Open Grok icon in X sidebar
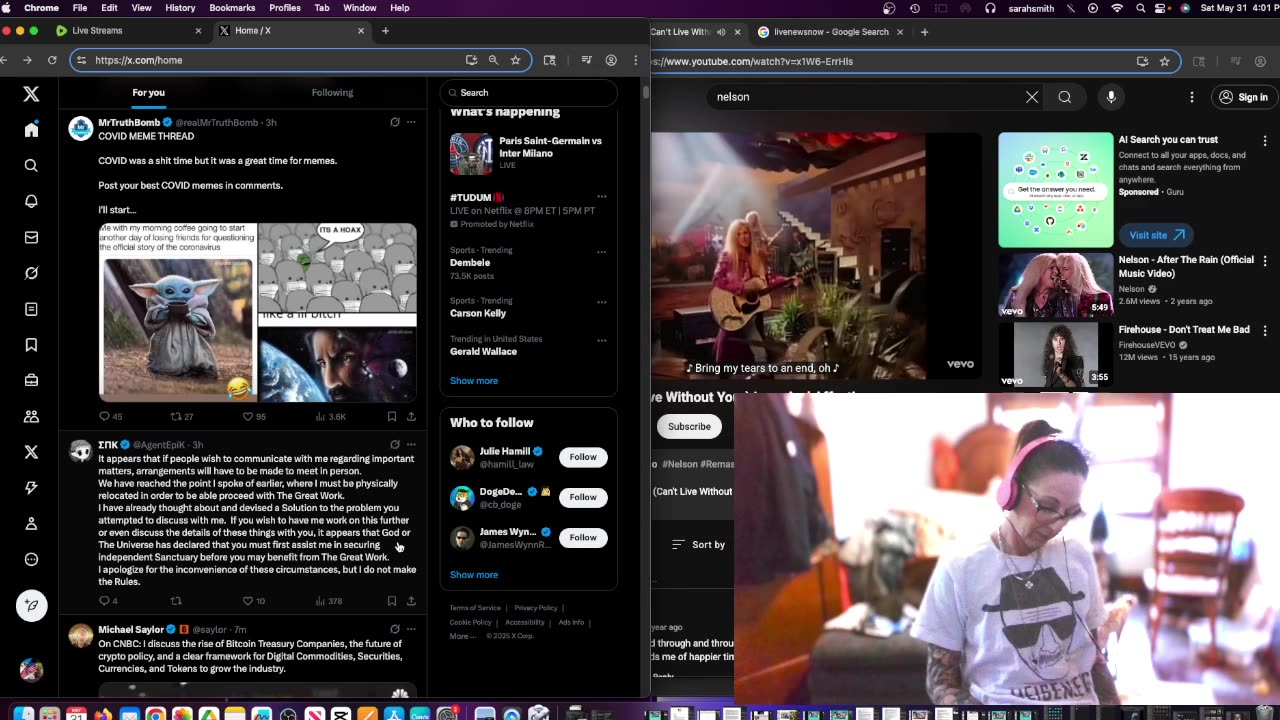Viewport: 1280px width, 720px height. click(31, 273)
